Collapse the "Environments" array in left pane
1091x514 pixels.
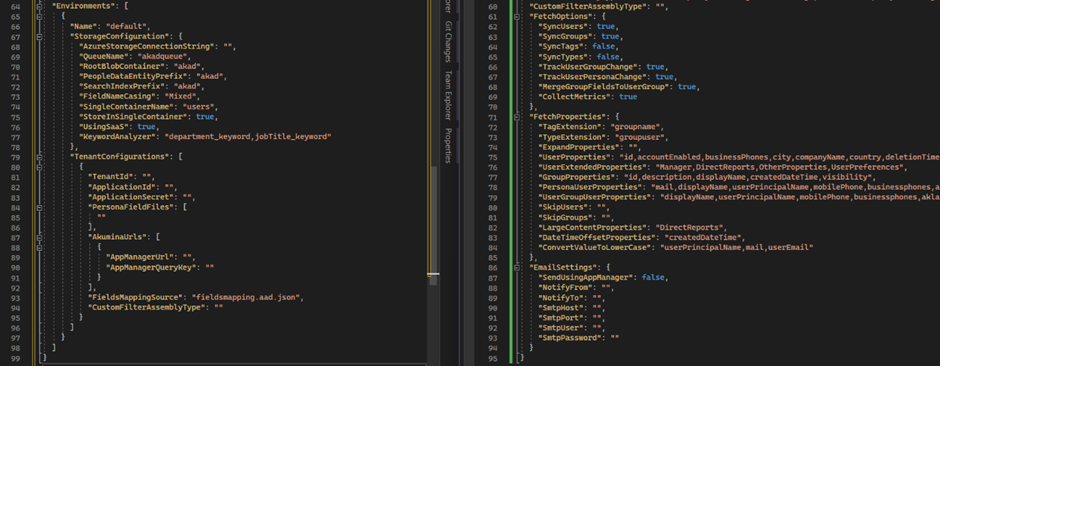pyautogui.click(x=39, y=6)
